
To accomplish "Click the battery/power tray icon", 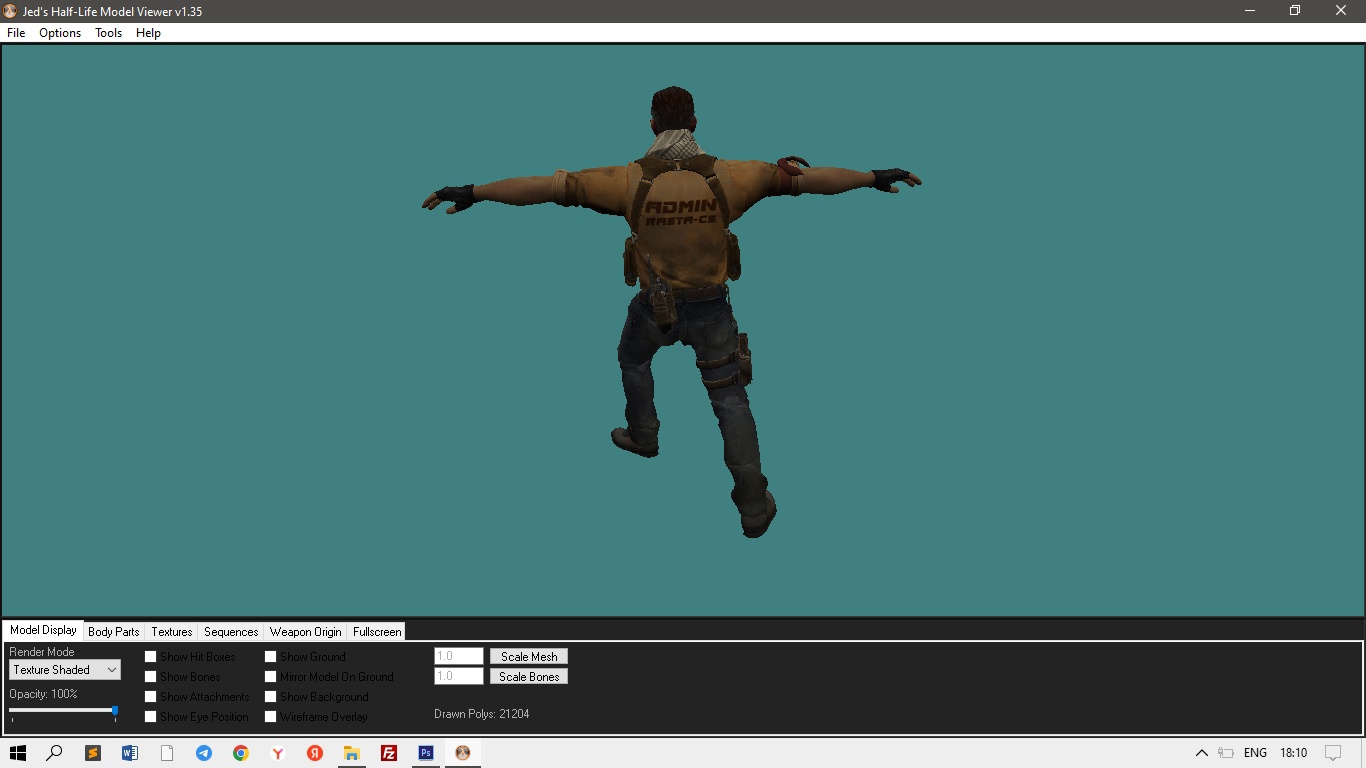I will point(1227,753).
